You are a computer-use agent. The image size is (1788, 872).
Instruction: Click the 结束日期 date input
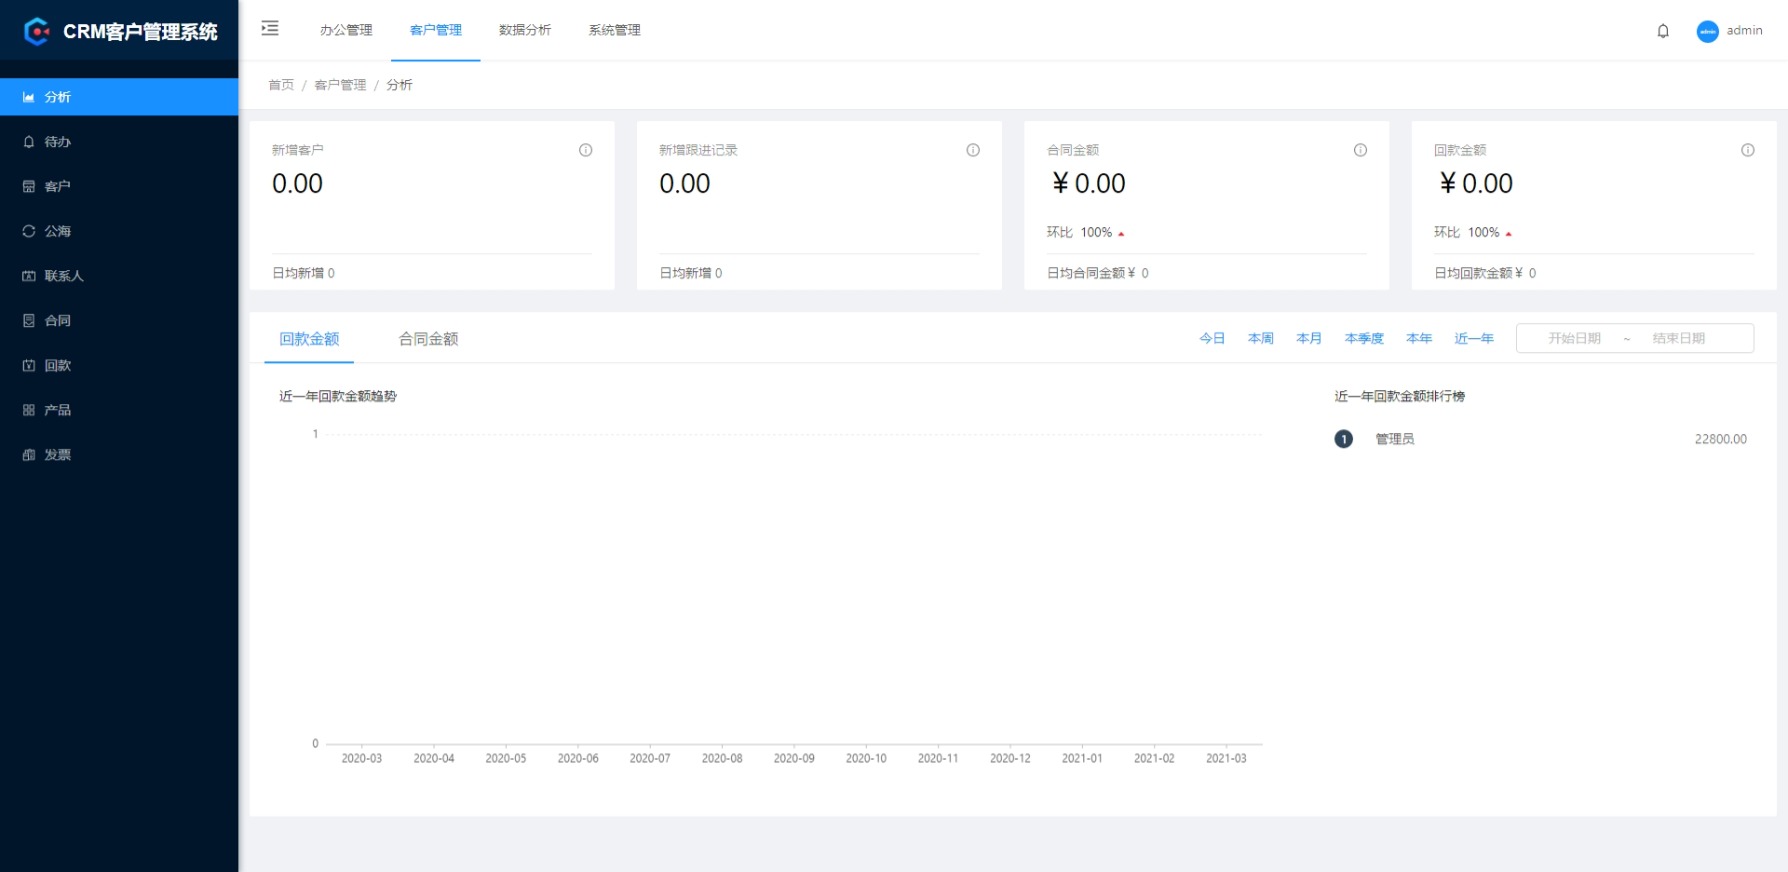(x=1678, y=339)
